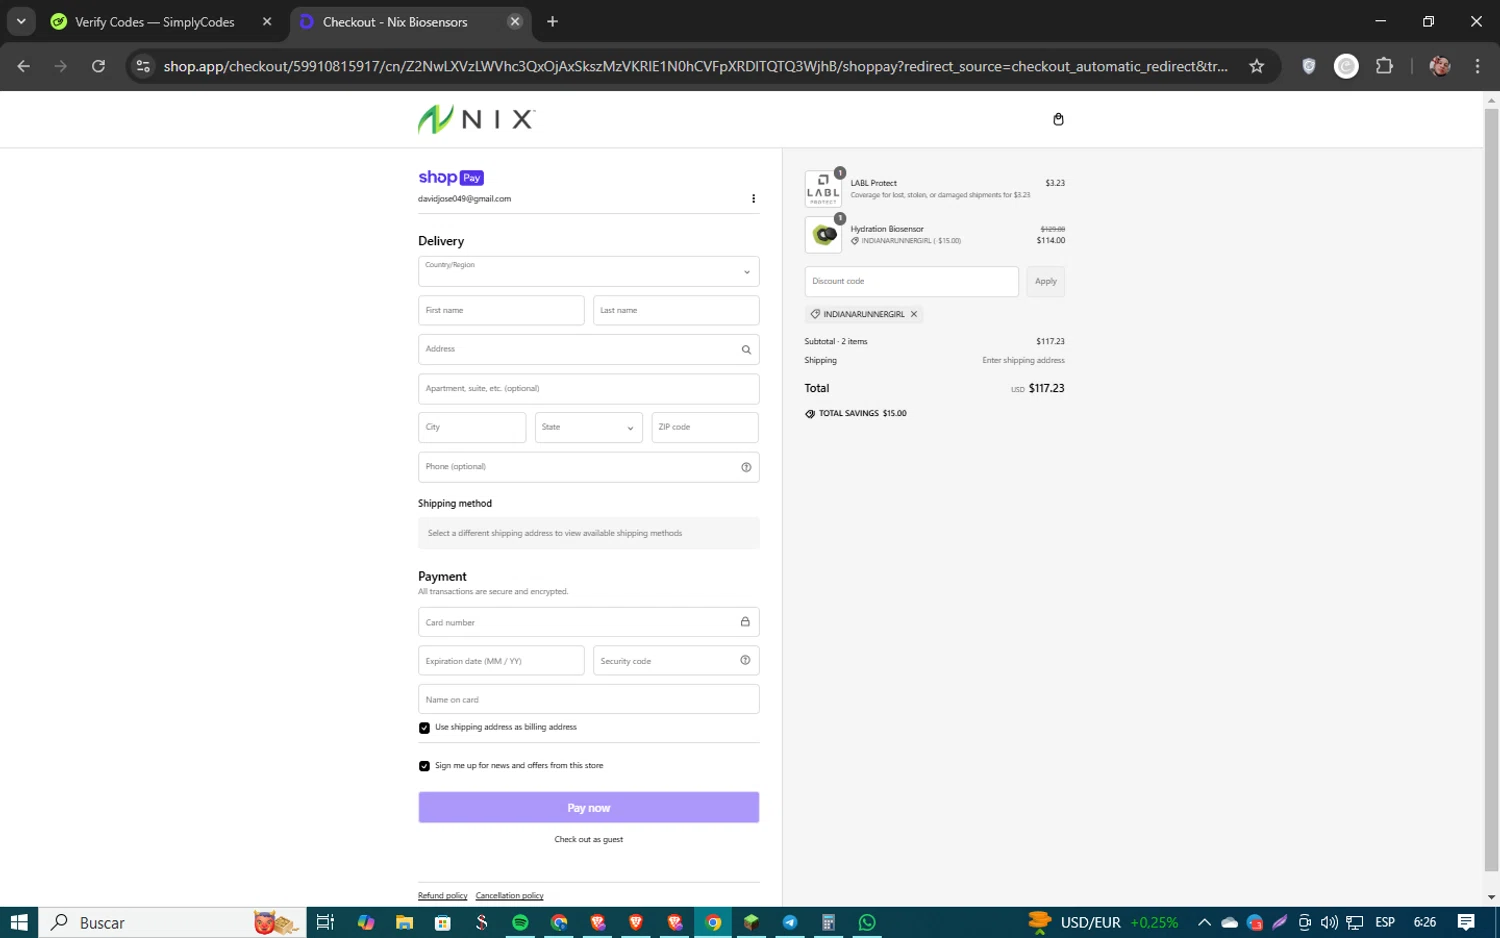The image size is (1500, 938).
Task: Click the Expiration date field
Action: 501,660
